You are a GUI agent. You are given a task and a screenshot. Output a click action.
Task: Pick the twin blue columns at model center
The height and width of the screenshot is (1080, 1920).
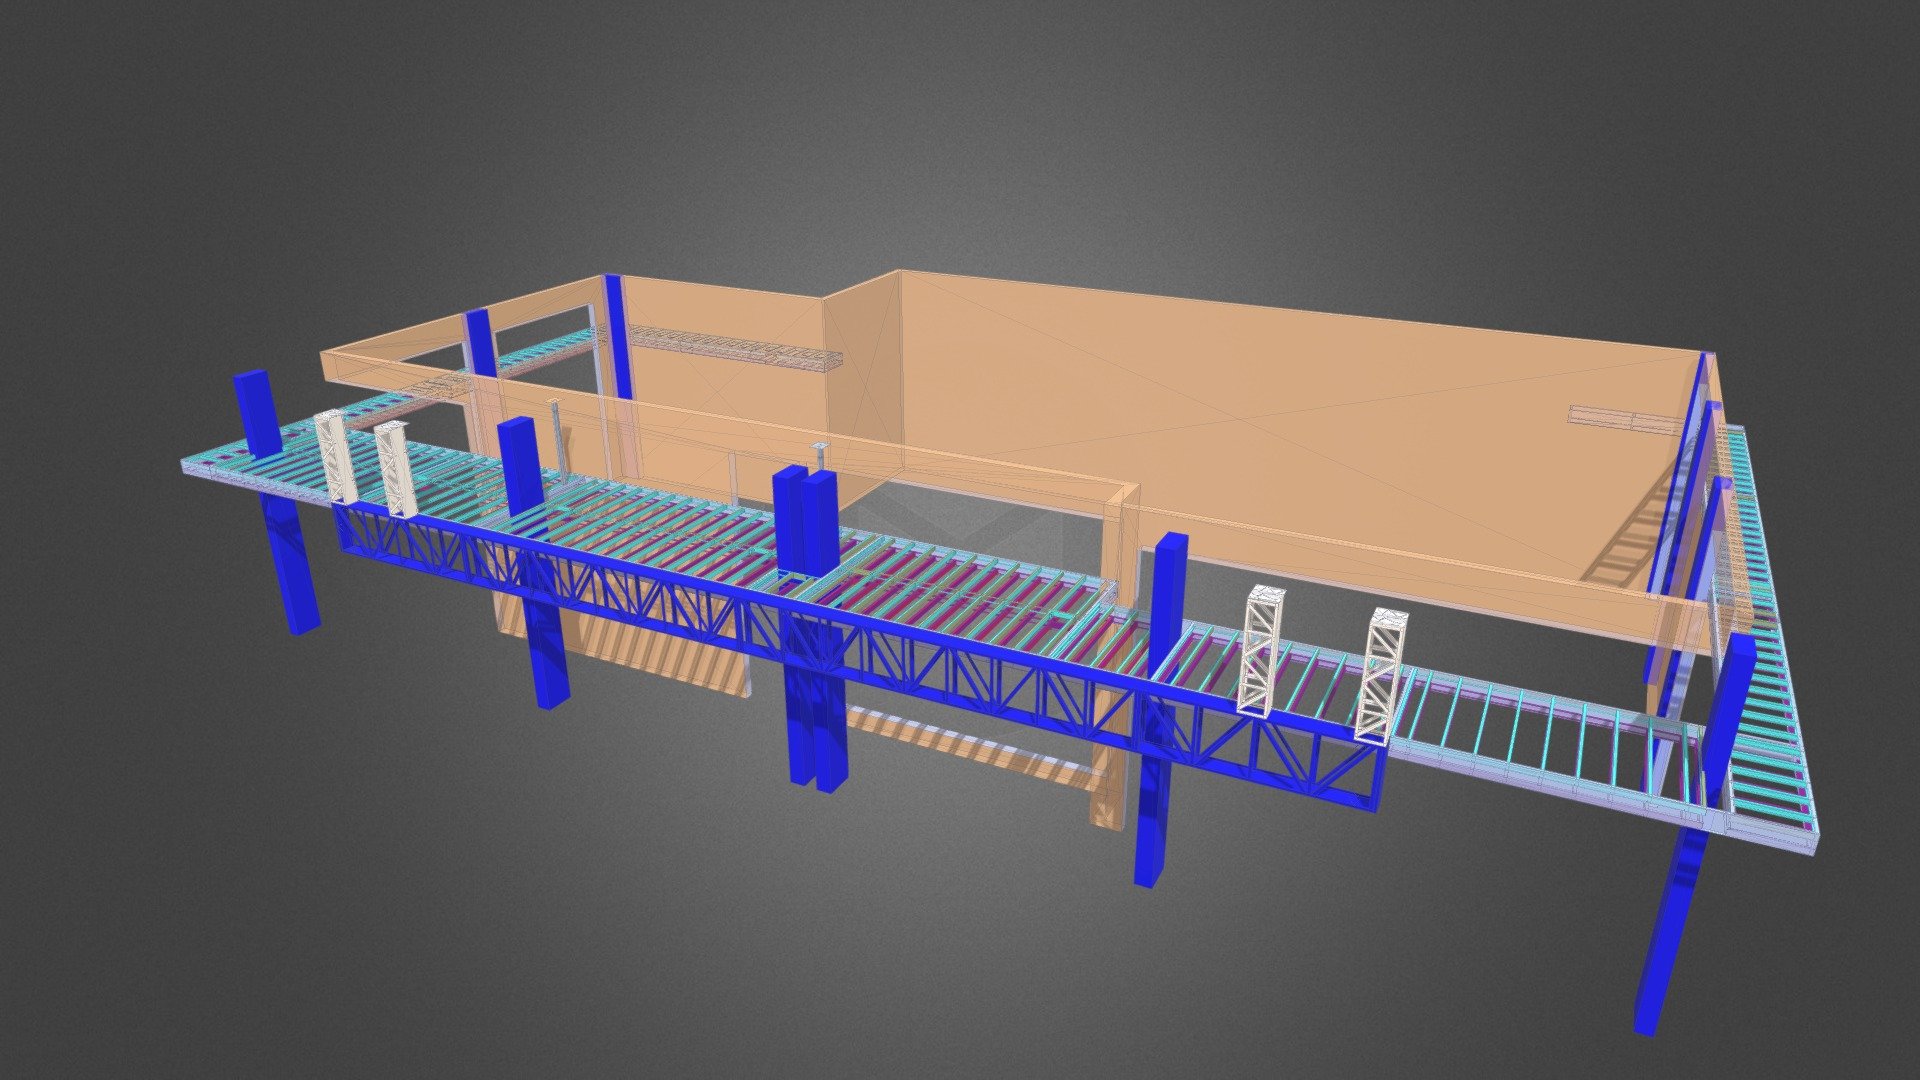(x=812, y=627)
